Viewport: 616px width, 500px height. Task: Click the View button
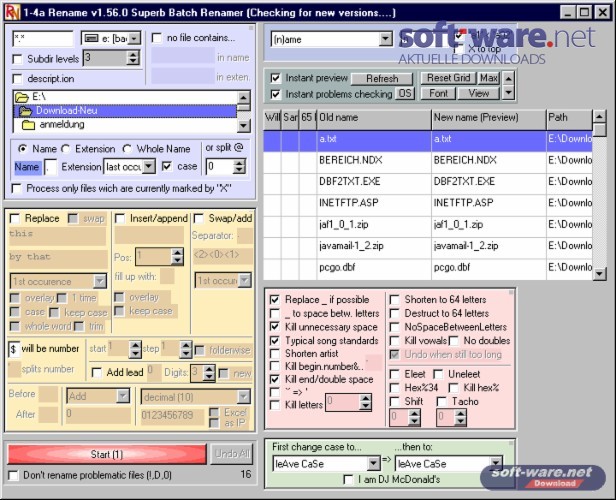(478, 93)
